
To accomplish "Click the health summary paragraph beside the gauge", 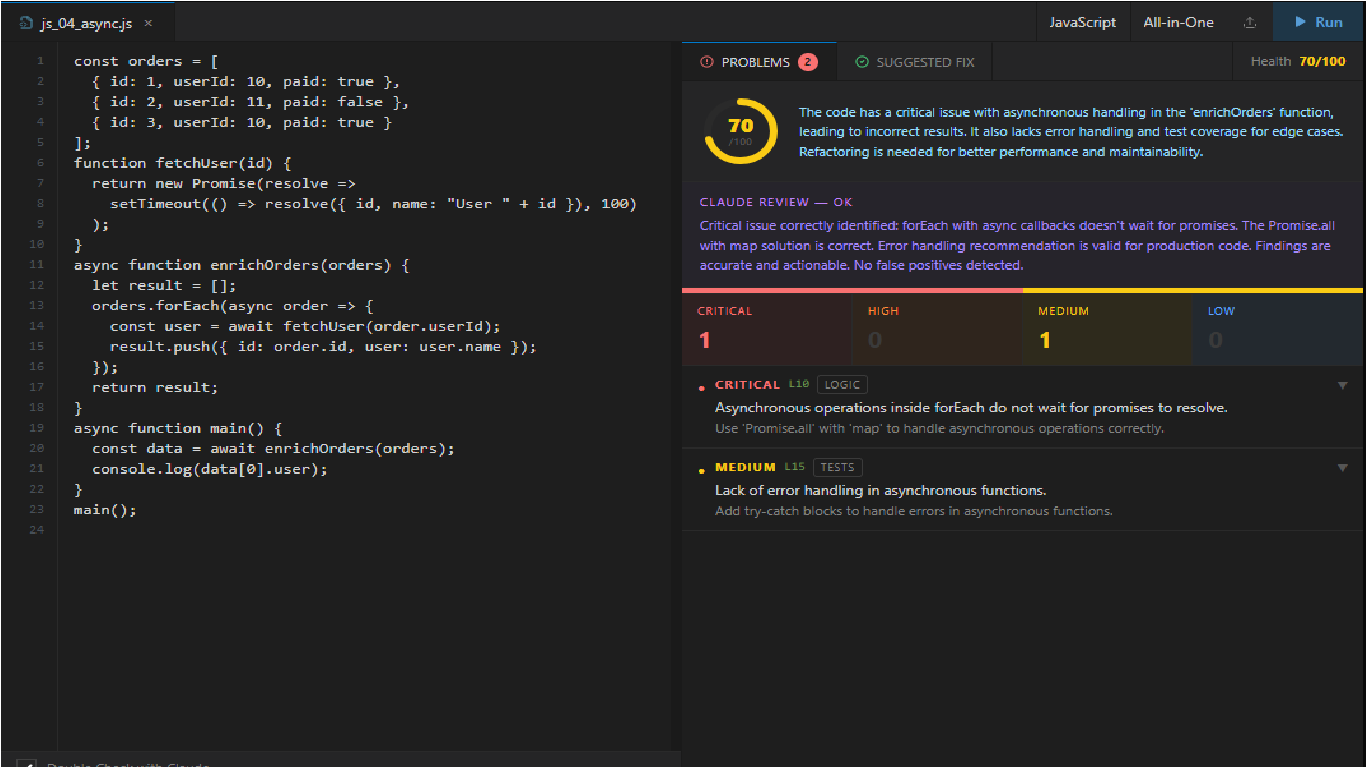I will (1070, 132).
